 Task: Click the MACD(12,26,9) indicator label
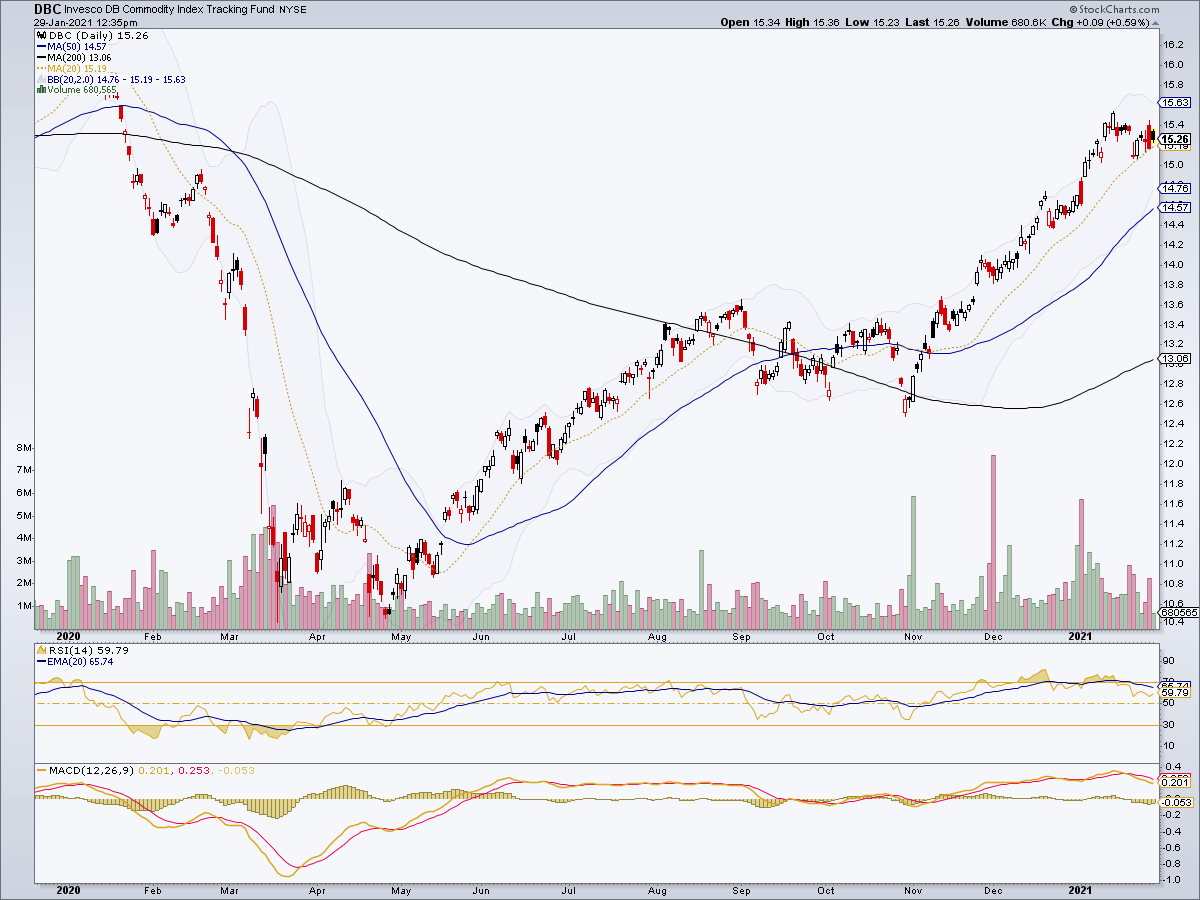(91, 770)
